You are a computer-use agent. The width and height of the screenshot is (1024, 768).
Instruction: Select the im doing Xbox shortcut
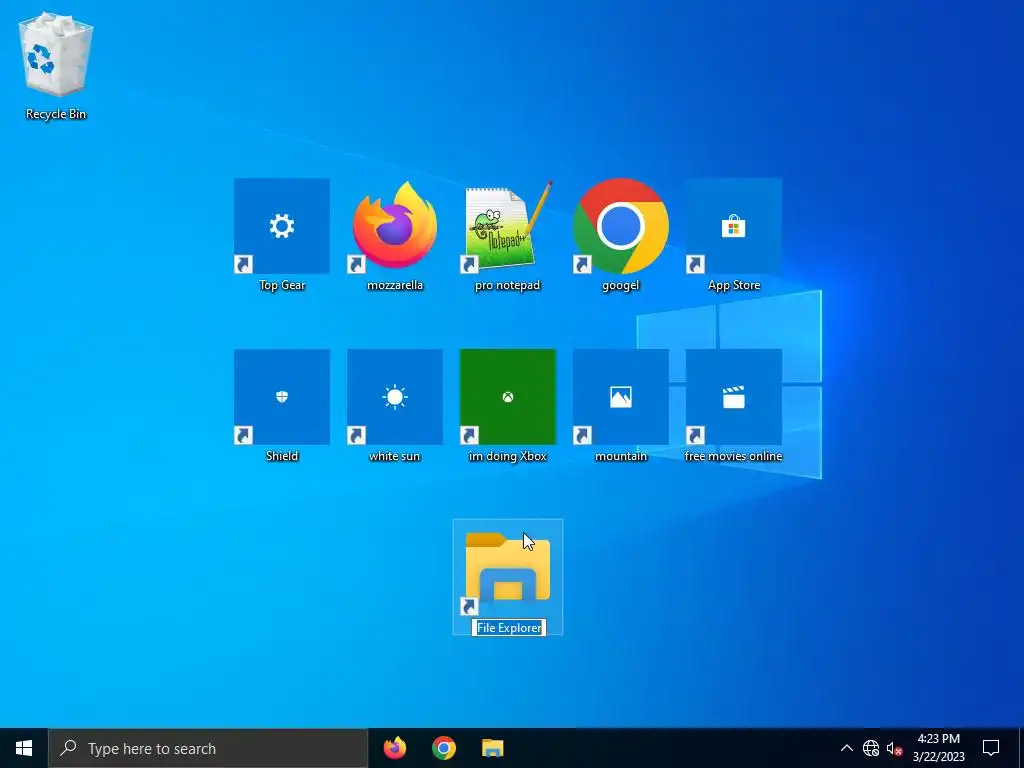coord(507,397)
